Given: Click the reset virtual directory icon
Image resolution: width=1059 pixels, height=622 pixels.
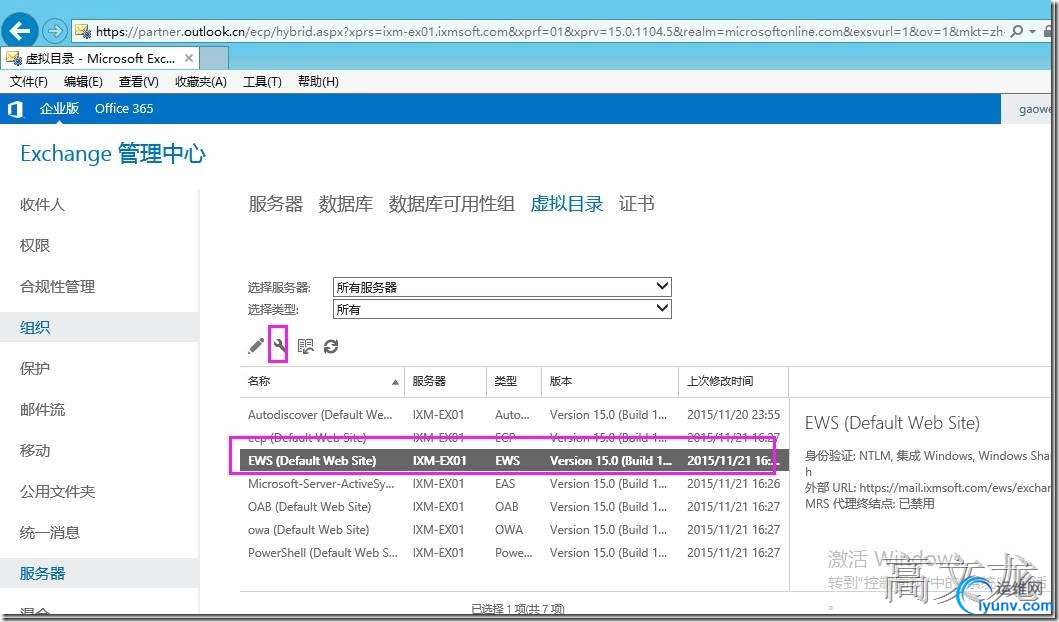Looking at the screenshot, I should [x=305, y=346].
